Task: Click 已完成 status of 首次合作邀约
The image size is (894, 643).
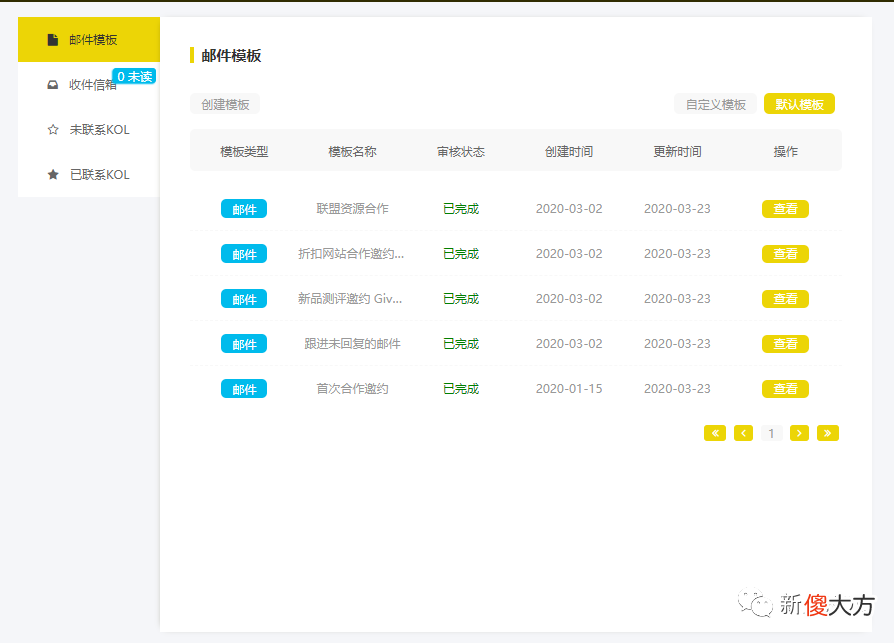Action: (461, 389)
